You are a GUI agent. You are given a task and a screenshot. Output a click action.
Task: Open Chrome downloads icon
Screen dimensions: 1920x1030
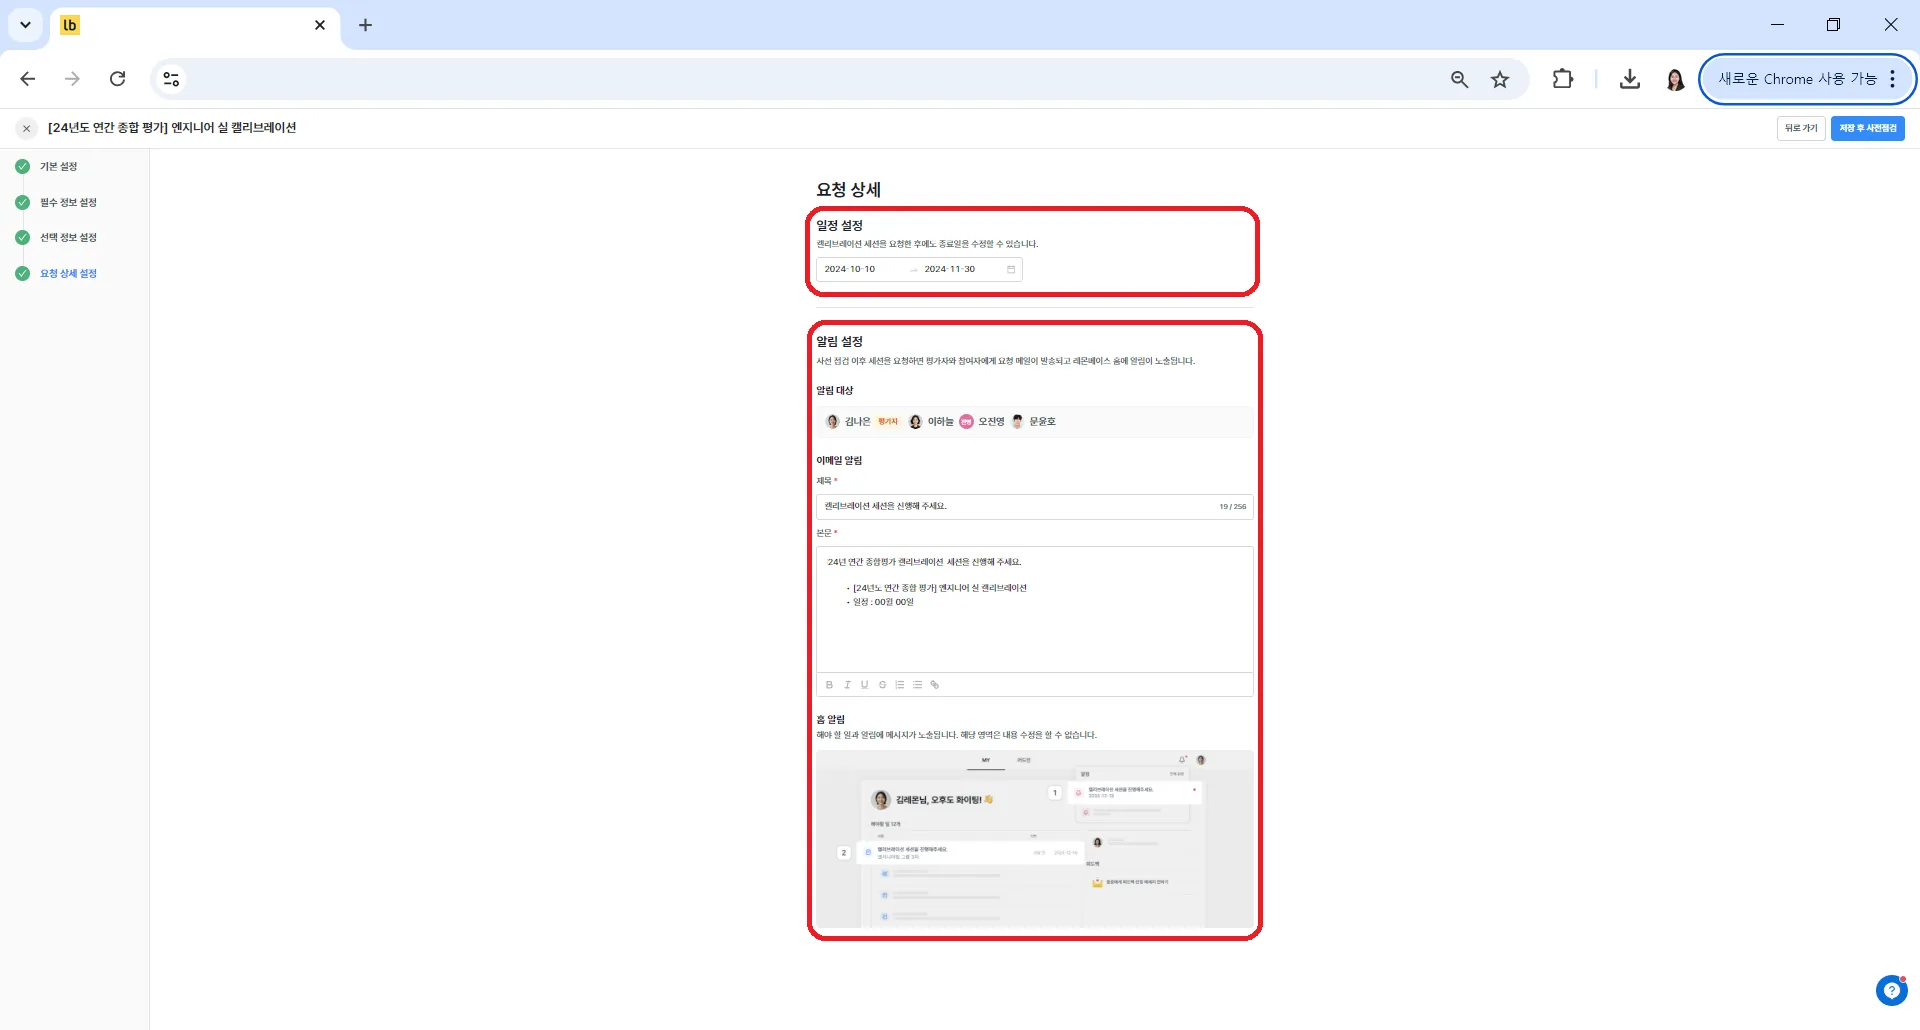pyautogui.click(x=1630, y=79)
